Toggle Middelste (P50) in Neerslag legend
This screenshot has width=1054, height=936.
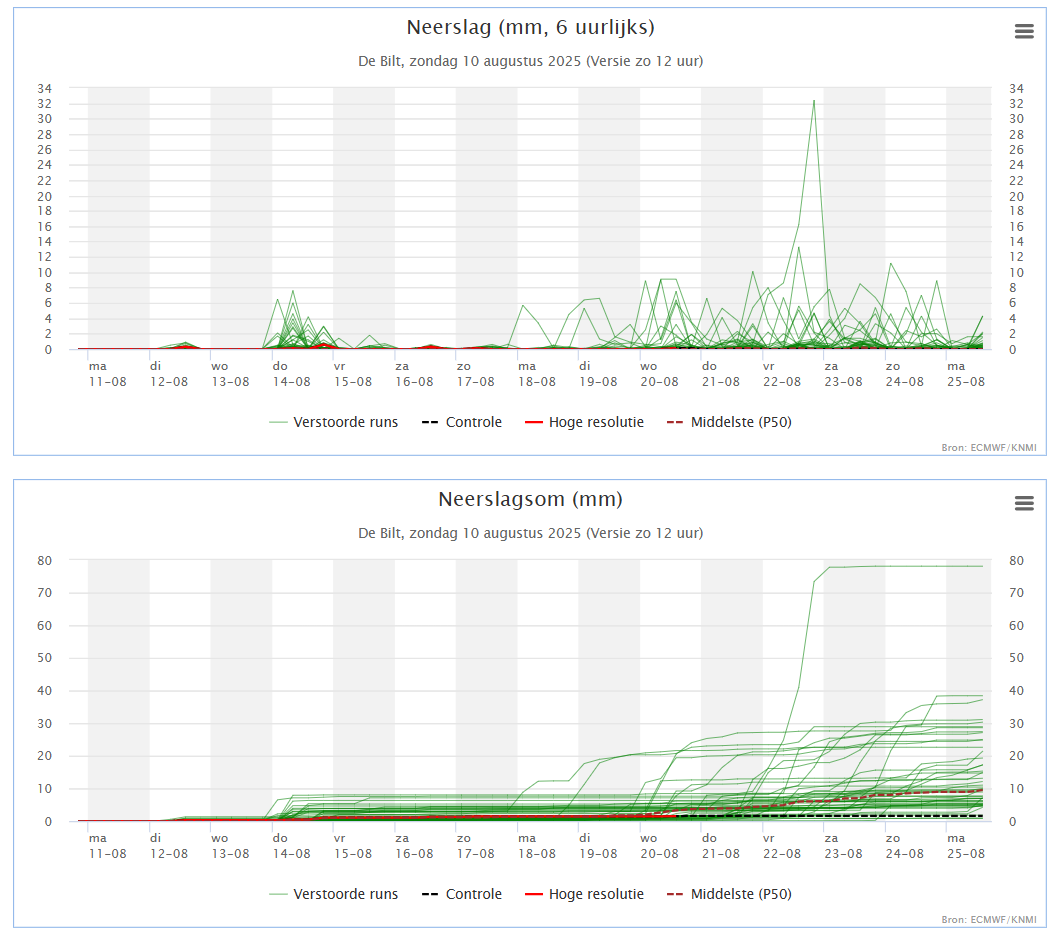coord(729,422)
